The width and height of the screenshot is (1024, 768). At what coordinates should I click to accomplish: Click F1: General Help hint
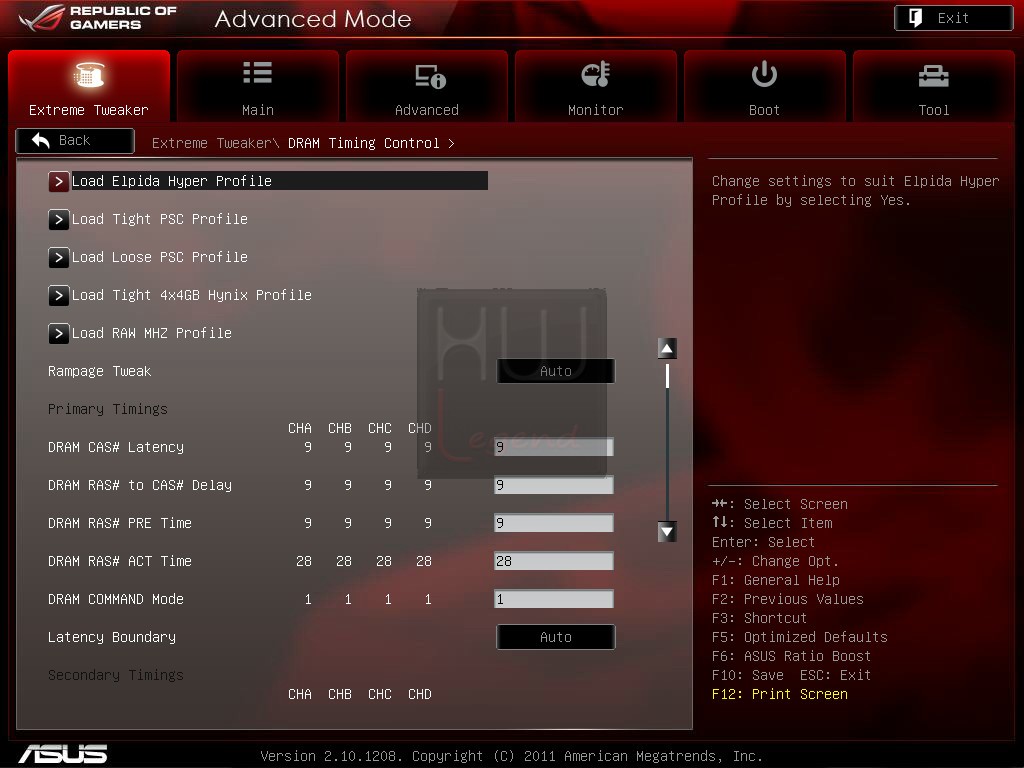point(776,580)
